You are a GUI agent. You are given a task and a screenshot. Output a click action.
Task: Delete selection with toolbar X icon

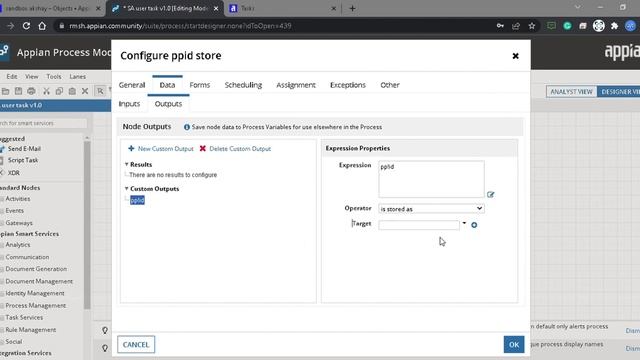[85, 91]
